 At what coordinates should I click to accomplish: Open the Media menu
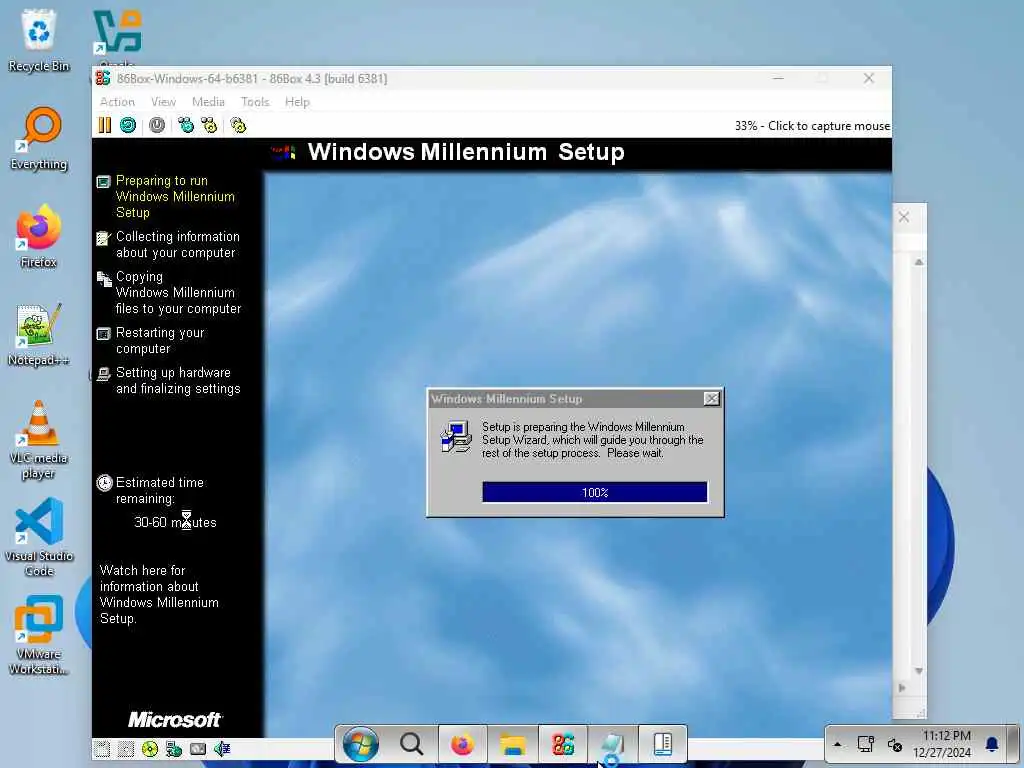208,102
